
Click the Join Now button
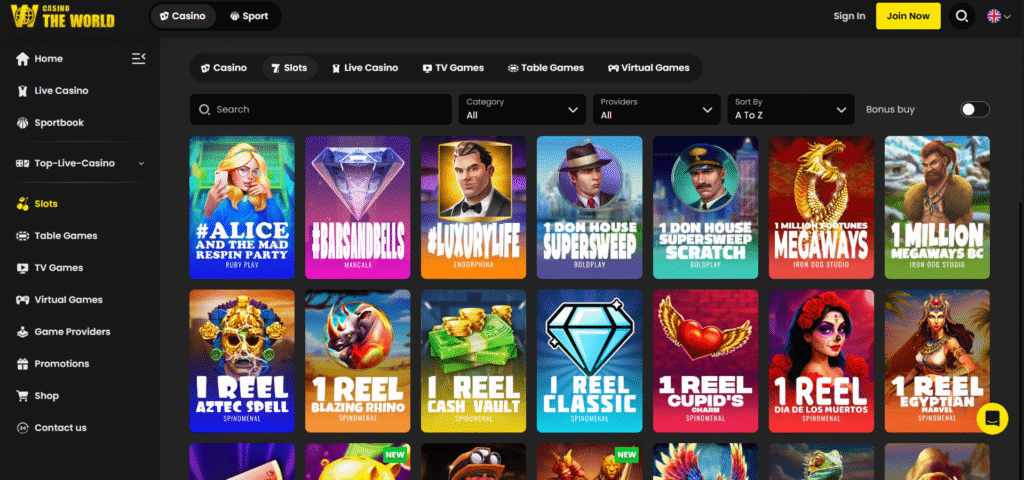[907, 16]
